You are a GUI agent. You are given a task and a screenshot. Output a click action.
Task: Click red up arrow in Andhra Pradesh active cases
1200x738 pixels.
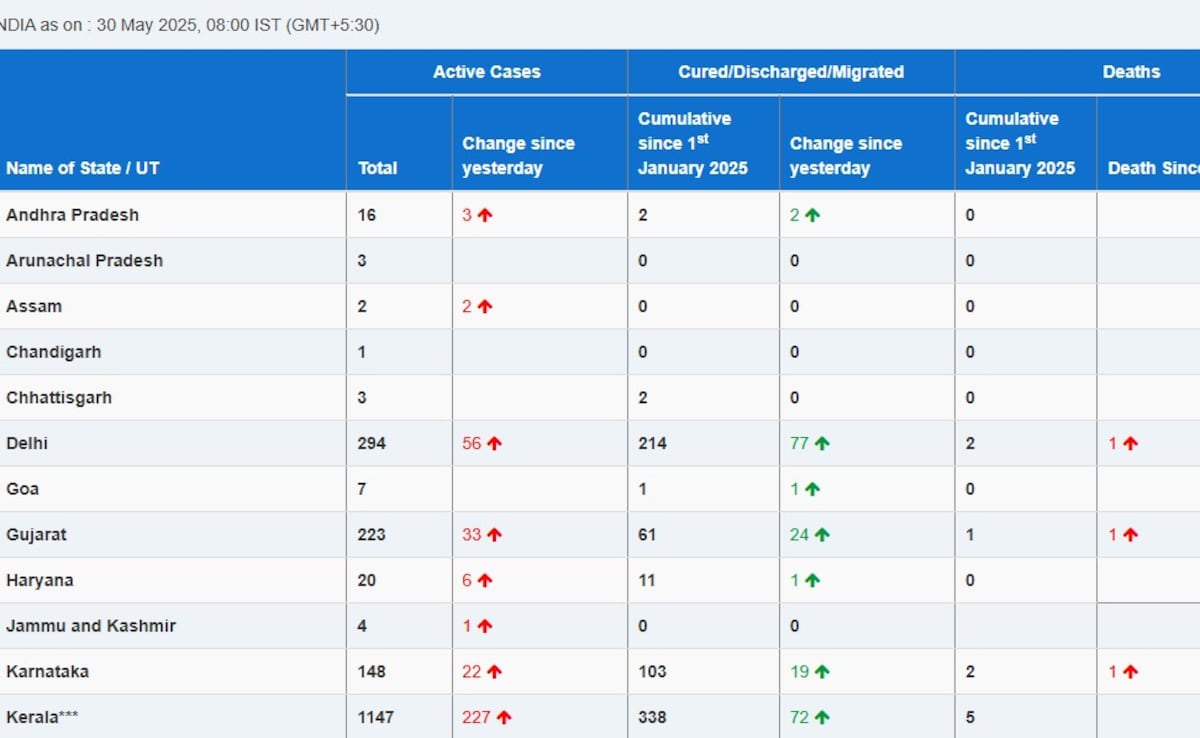pos(485,215)
